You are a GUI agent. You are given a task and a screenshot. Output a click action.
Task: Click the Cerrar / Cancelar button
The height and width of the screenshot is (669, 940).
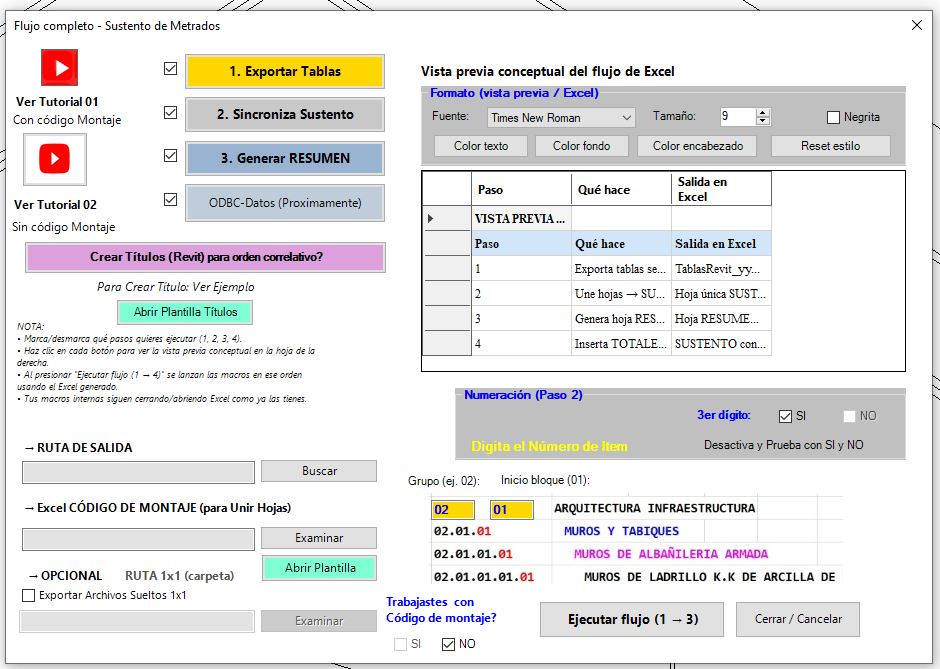tap(798, 619)
